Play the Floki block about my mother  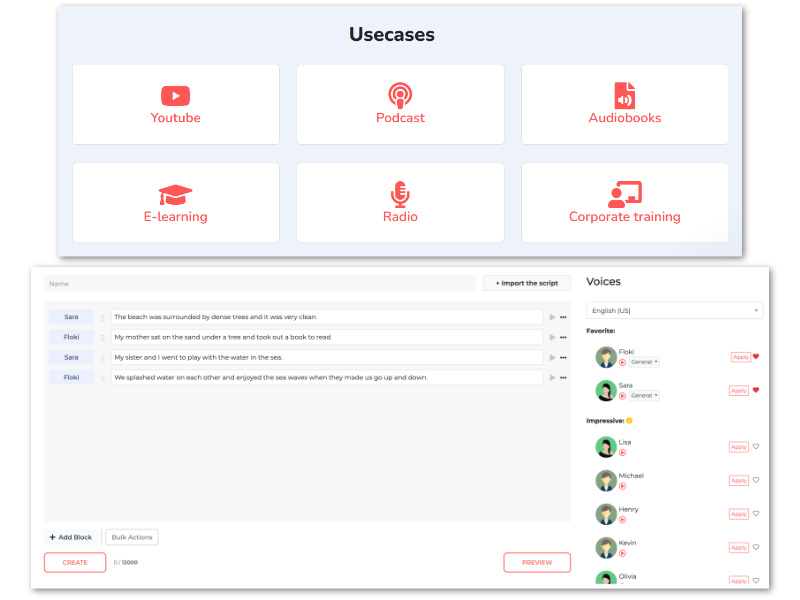(552, 337)
